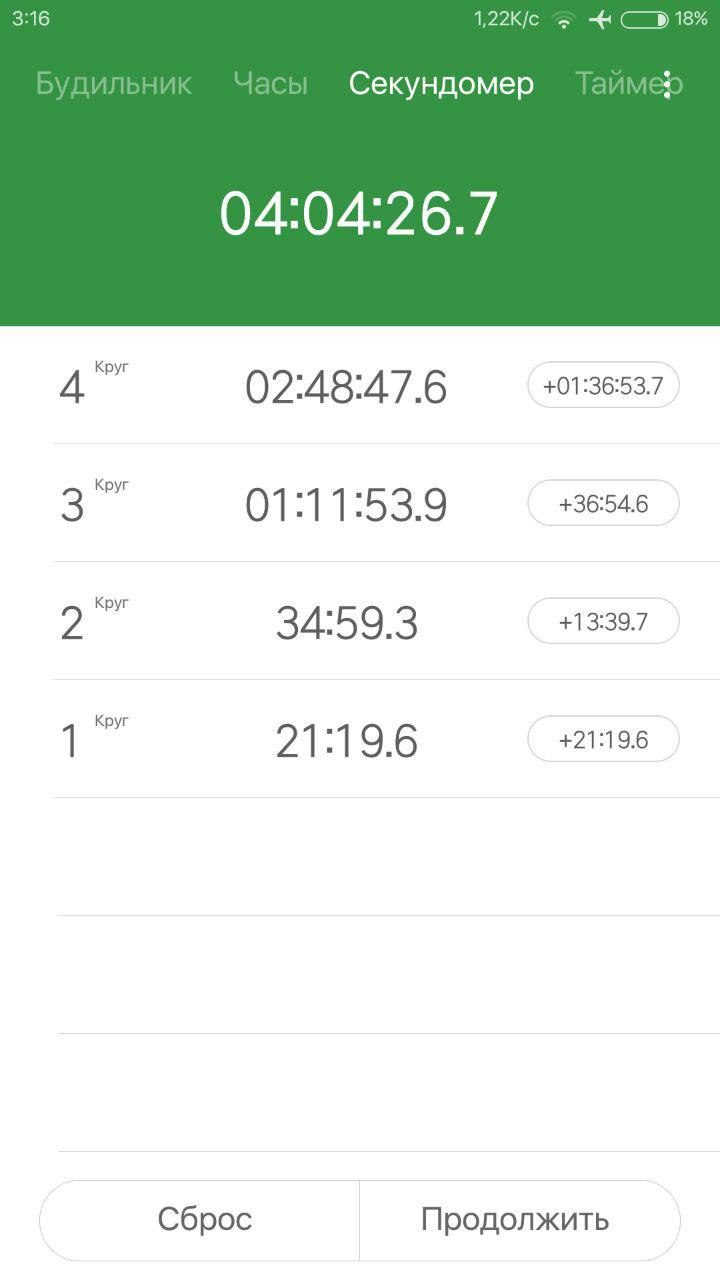720x1280 pixels.
Task: Tap the Wi-Fi status icon
Action: pyautogui.click(x=565, y=19)
